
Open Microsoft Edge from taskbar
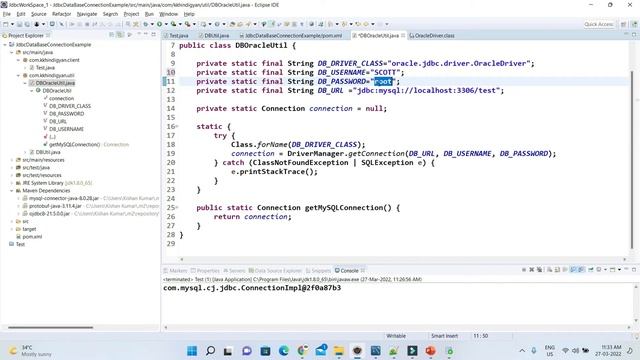[x=284, y=351]
